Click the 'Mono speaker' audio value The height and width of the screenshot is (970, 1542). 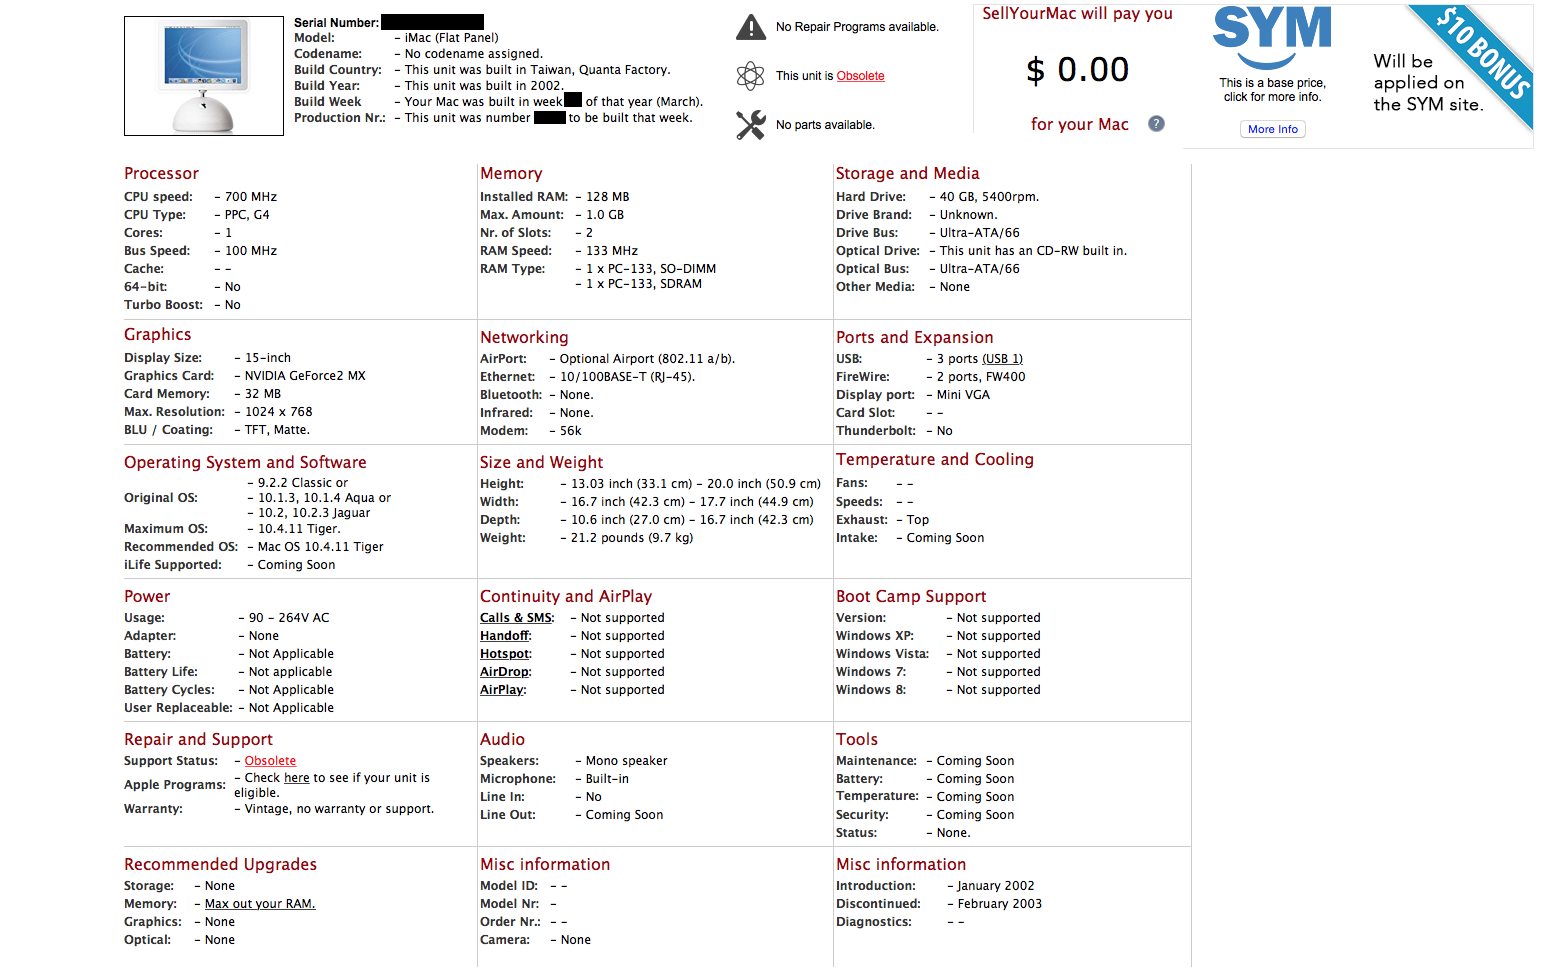626,761
